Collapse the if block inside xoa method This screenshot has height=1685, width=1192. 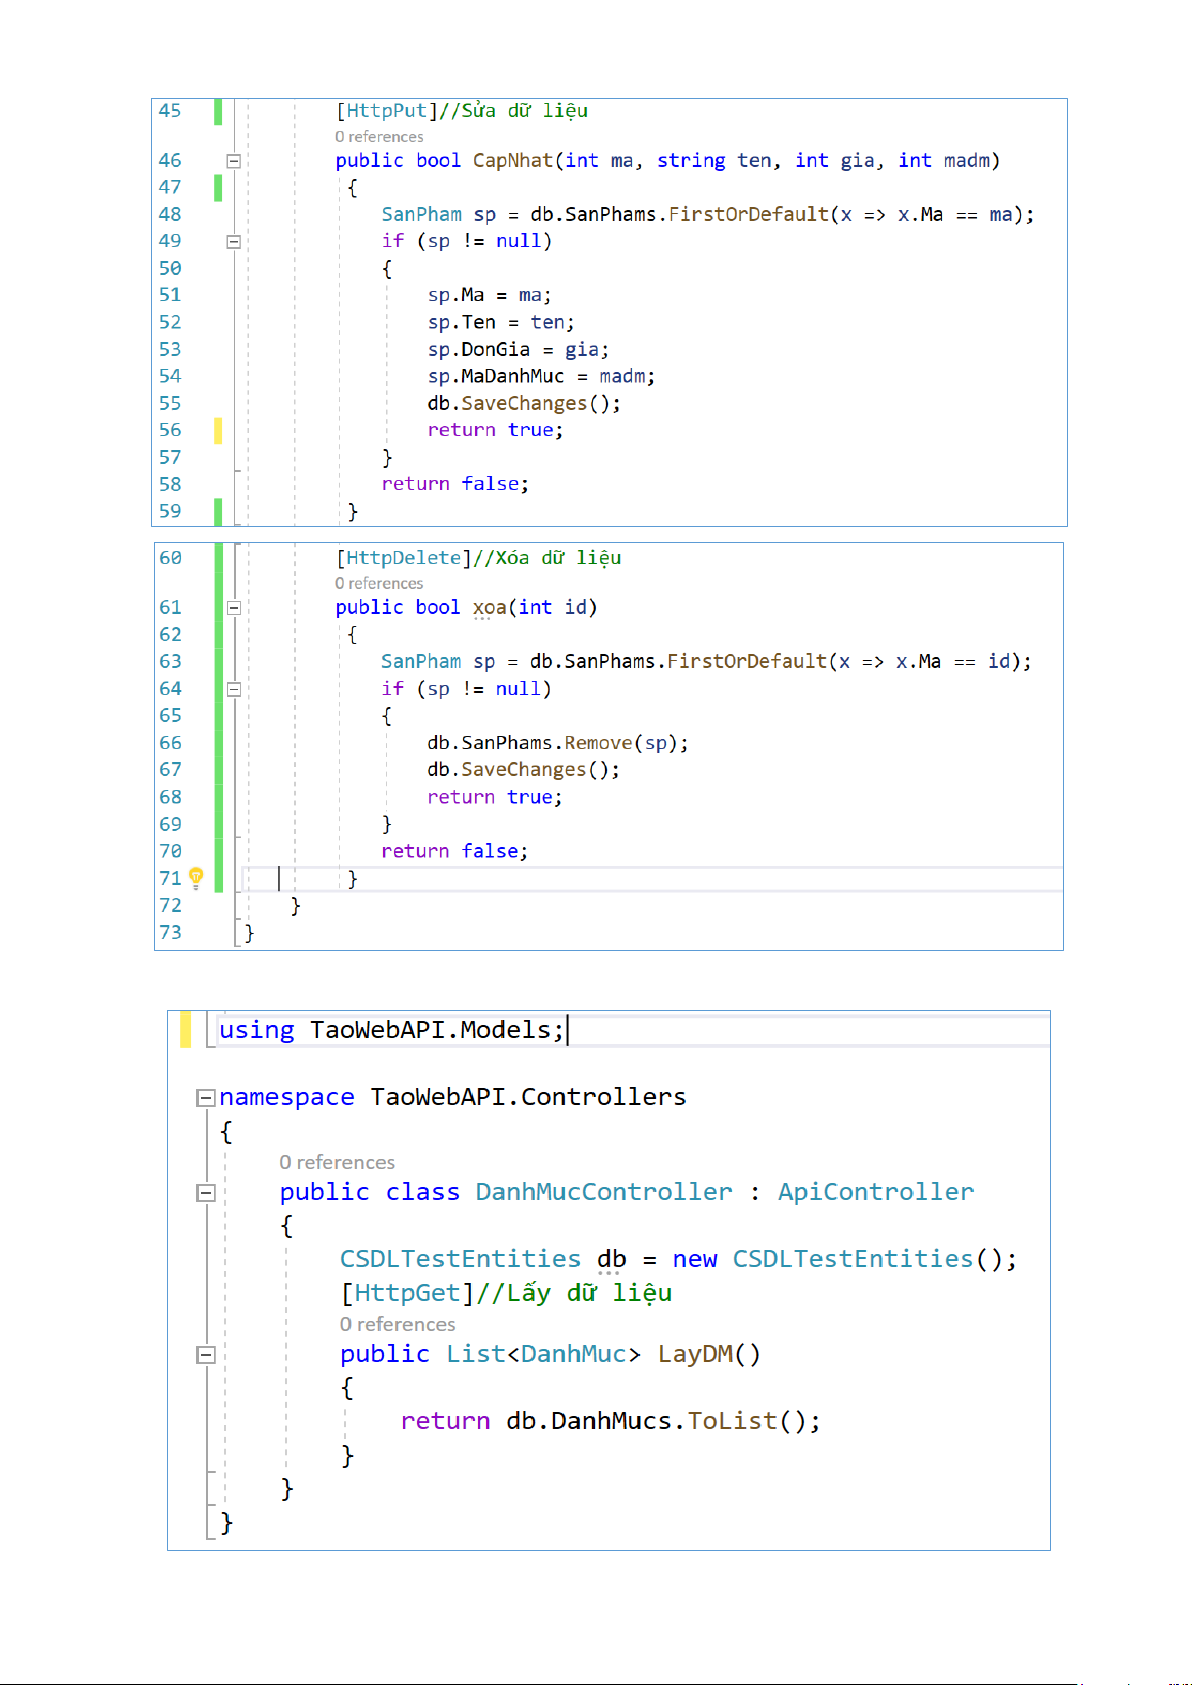(x=233, y=689)
